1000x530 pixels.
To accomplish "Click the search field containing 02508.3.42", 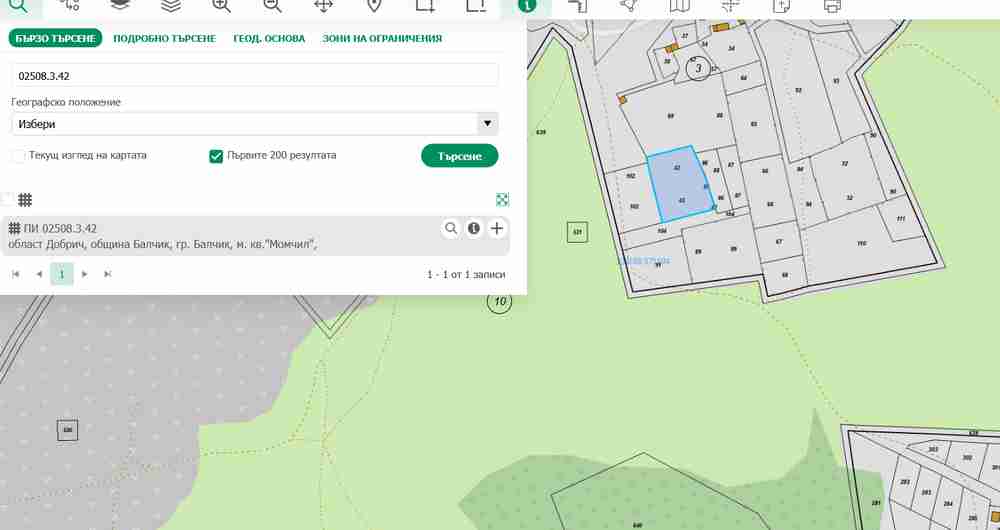I will (x=254, y=75).
